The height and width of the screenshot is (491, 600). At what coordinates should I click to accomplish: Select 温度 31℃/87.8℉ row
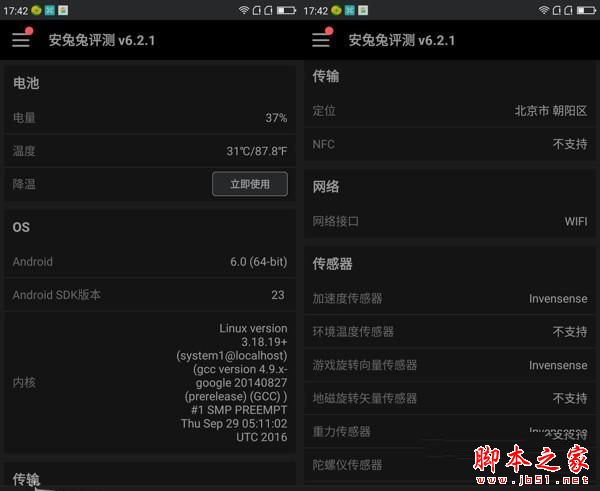coord(150,151)
